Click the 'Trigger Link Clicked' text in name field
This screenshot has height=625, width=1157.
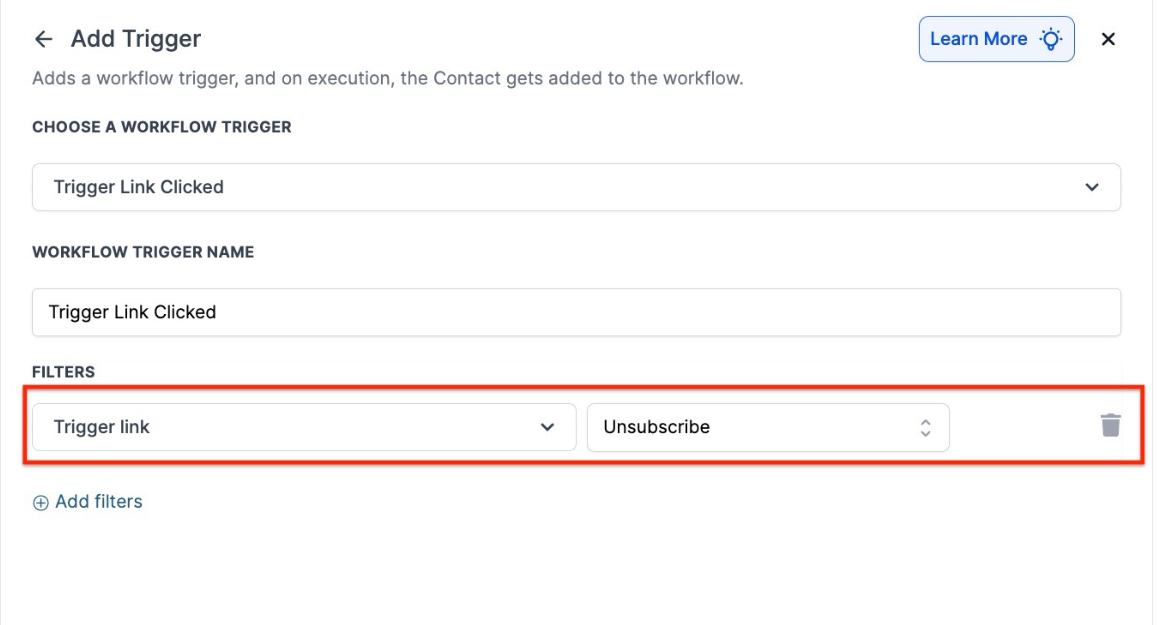coord(132,312)
